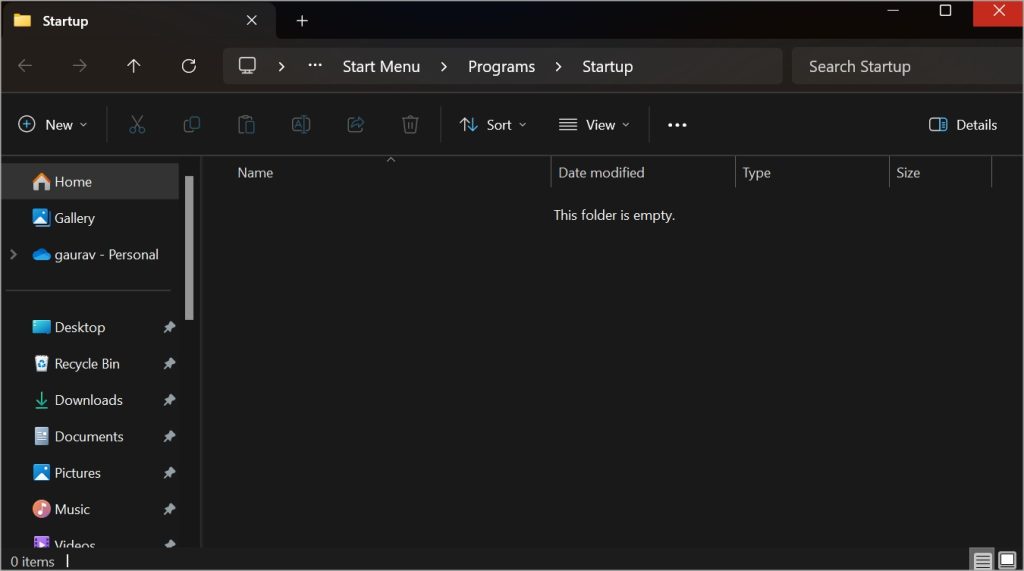Click the 0 items status text
Viewport: 1024px width, 571px height.
tap(33, 562)
